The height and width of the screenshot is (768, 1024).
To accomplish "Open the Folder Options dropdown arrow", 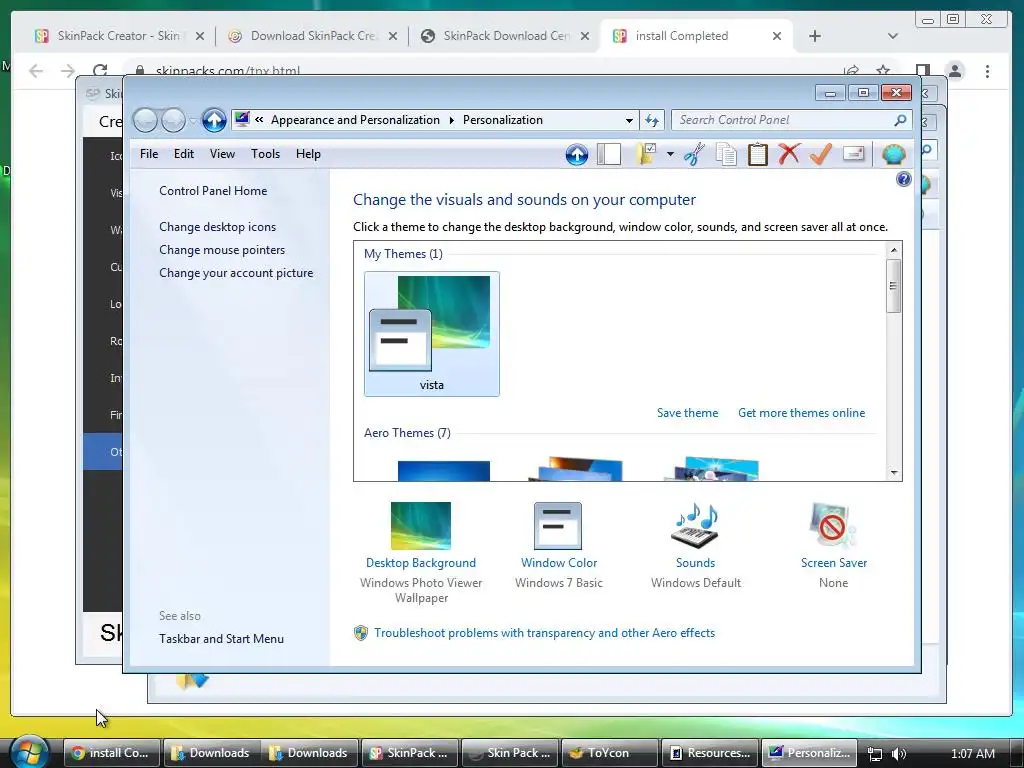I will click(x=670, y=155).
